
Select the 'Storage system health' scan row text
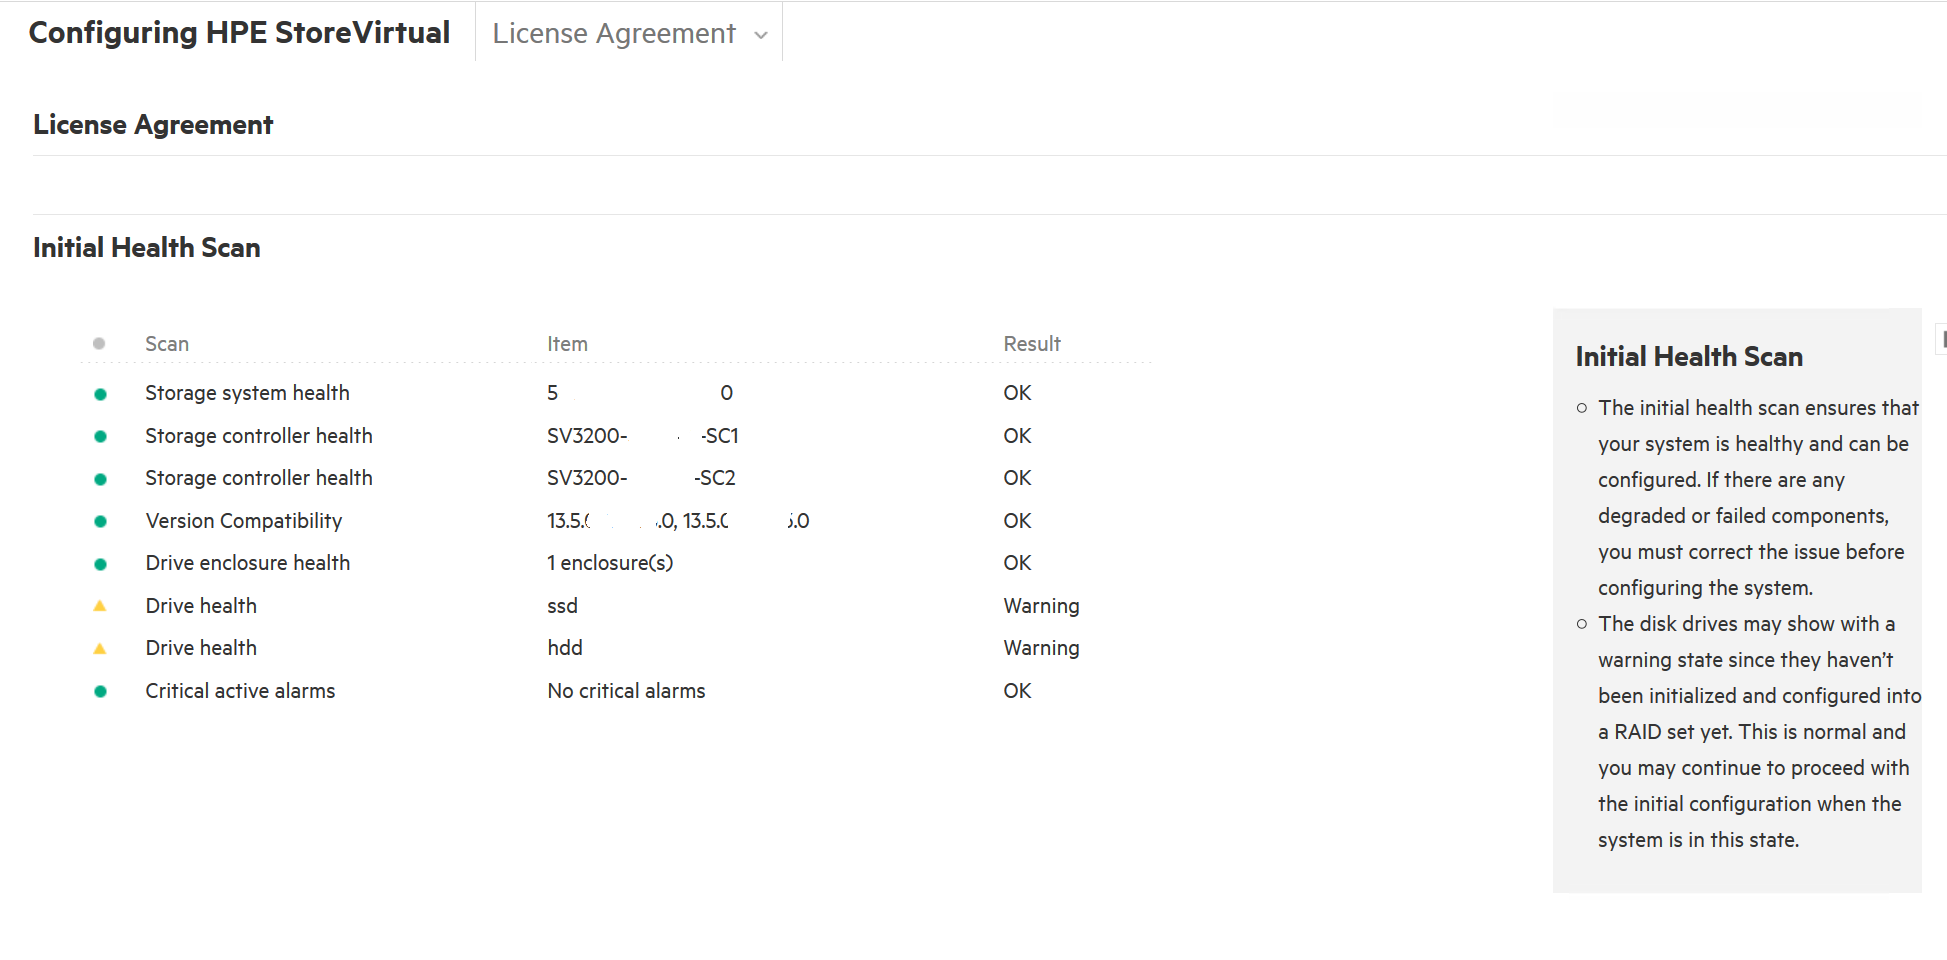pyautogui.click(x=247, y=393)
